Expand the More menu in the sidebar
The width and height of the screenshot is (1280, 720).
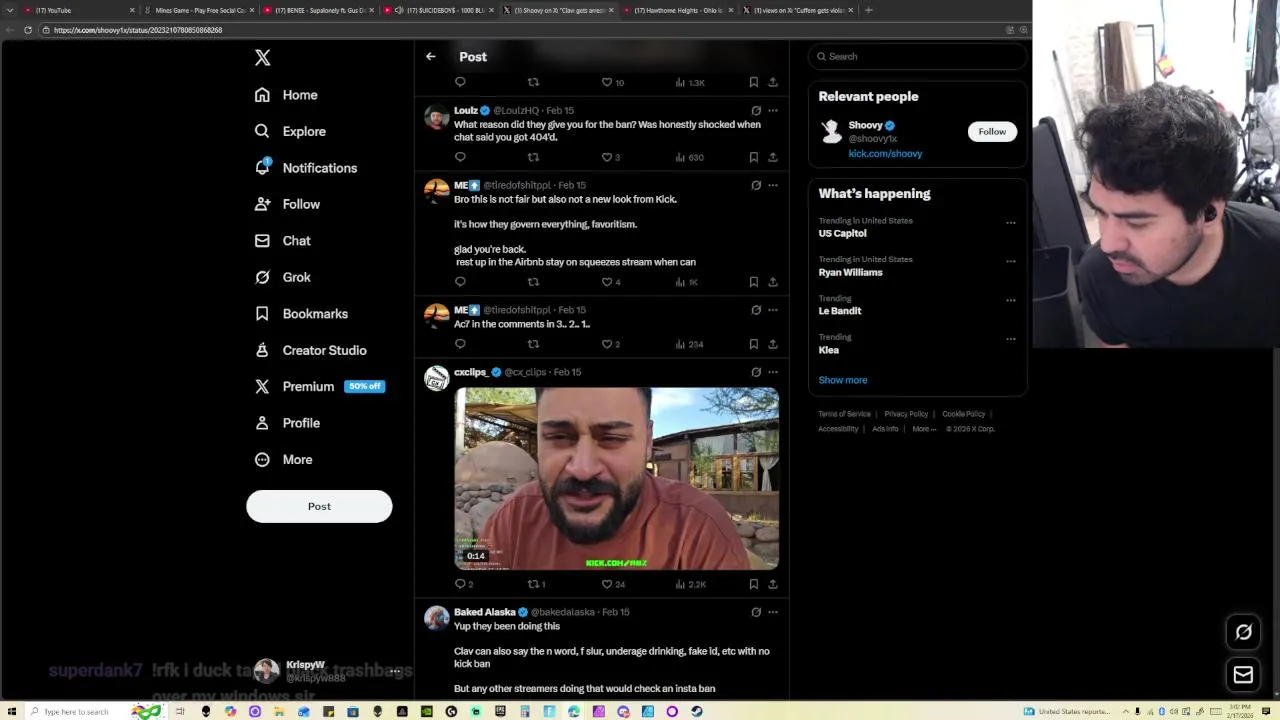coord(283,459)
